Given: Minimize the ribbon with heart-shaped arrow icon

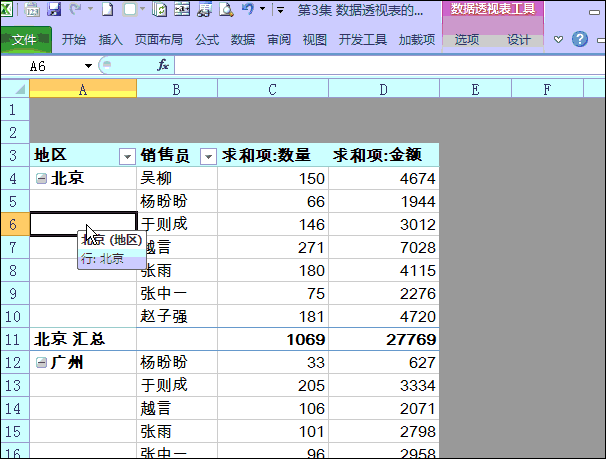Looking at the screenshot, I should 558,40.
